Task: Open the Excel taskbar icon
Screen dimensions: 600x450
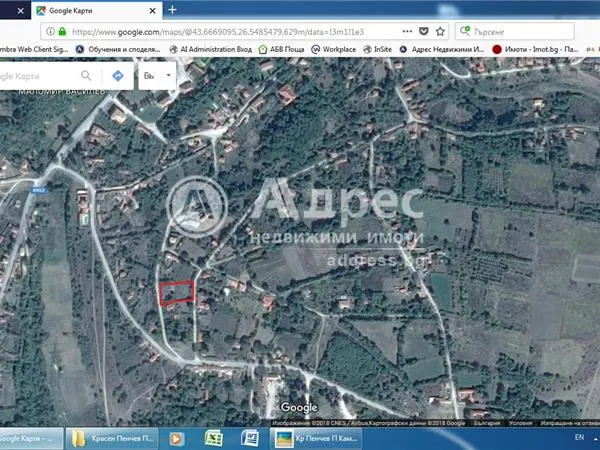Action: [214, 439]
